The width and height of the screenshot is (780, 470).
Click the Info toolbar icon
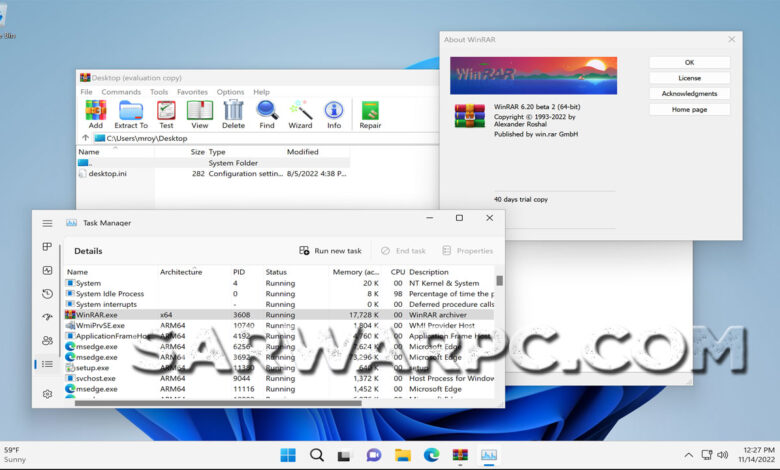(334, 114)
